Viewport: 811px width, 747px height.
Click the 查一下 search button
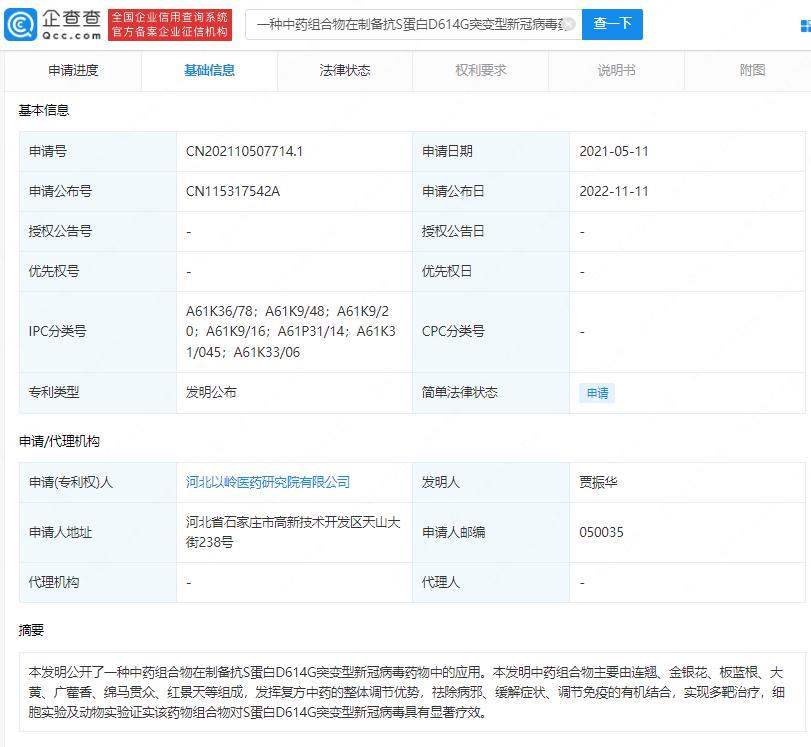pyautogui.click(x=612, y=24)
